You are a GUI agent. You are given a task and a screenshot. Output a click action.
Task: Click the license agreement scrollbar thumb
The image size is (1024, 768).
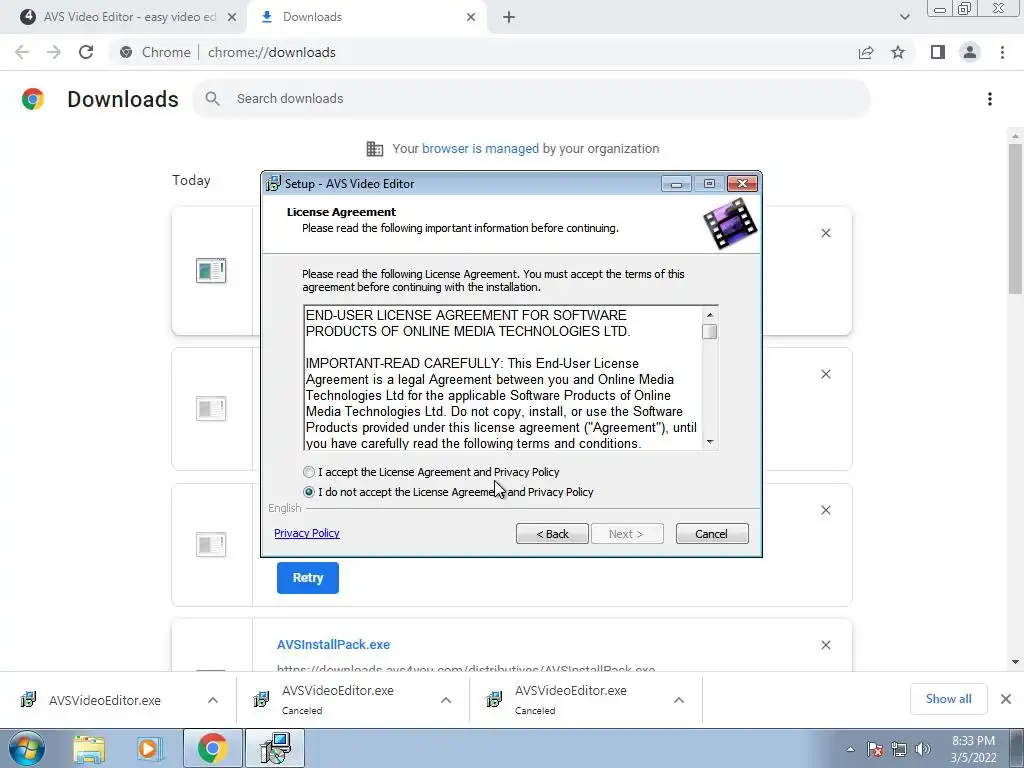point(710,332)
